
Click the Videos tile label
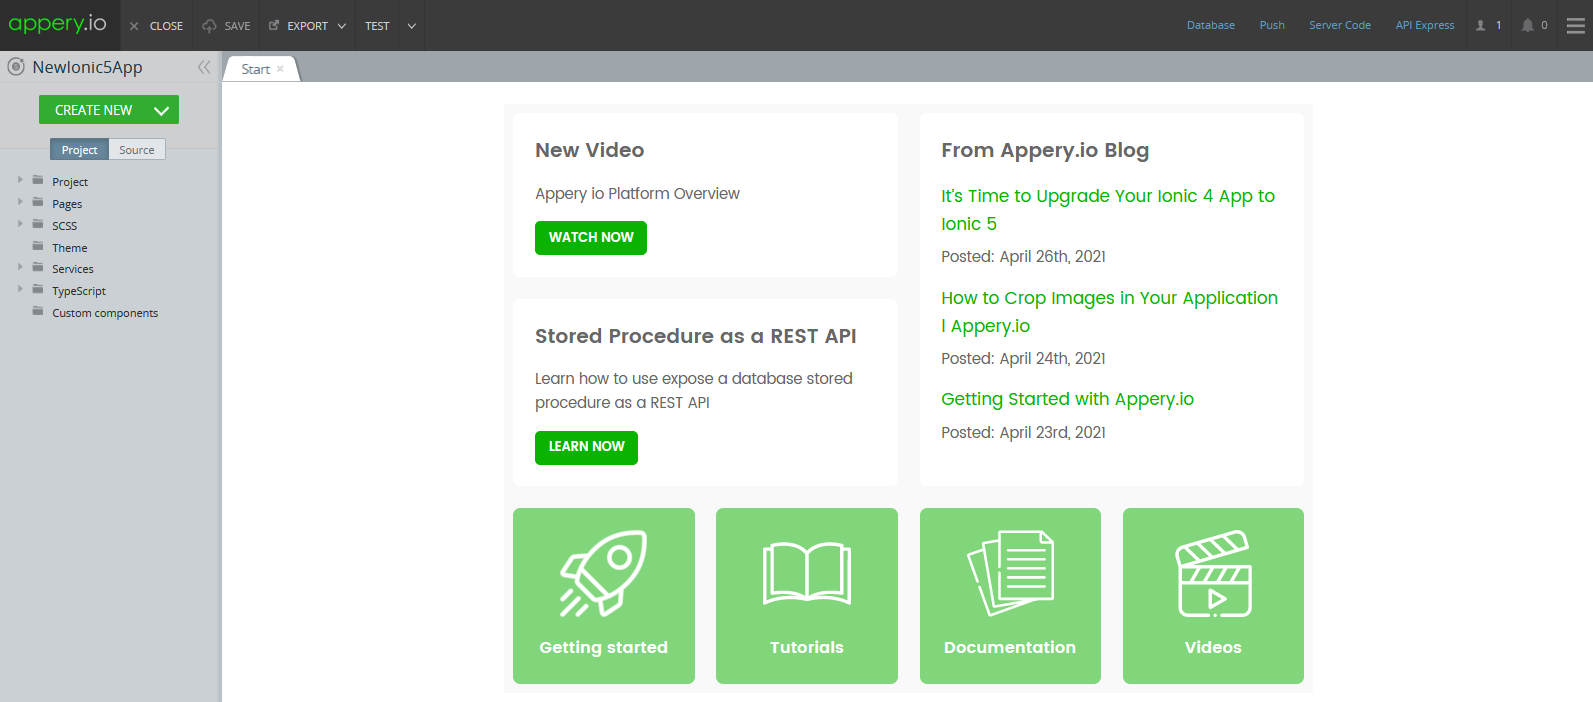(1213, 647)
